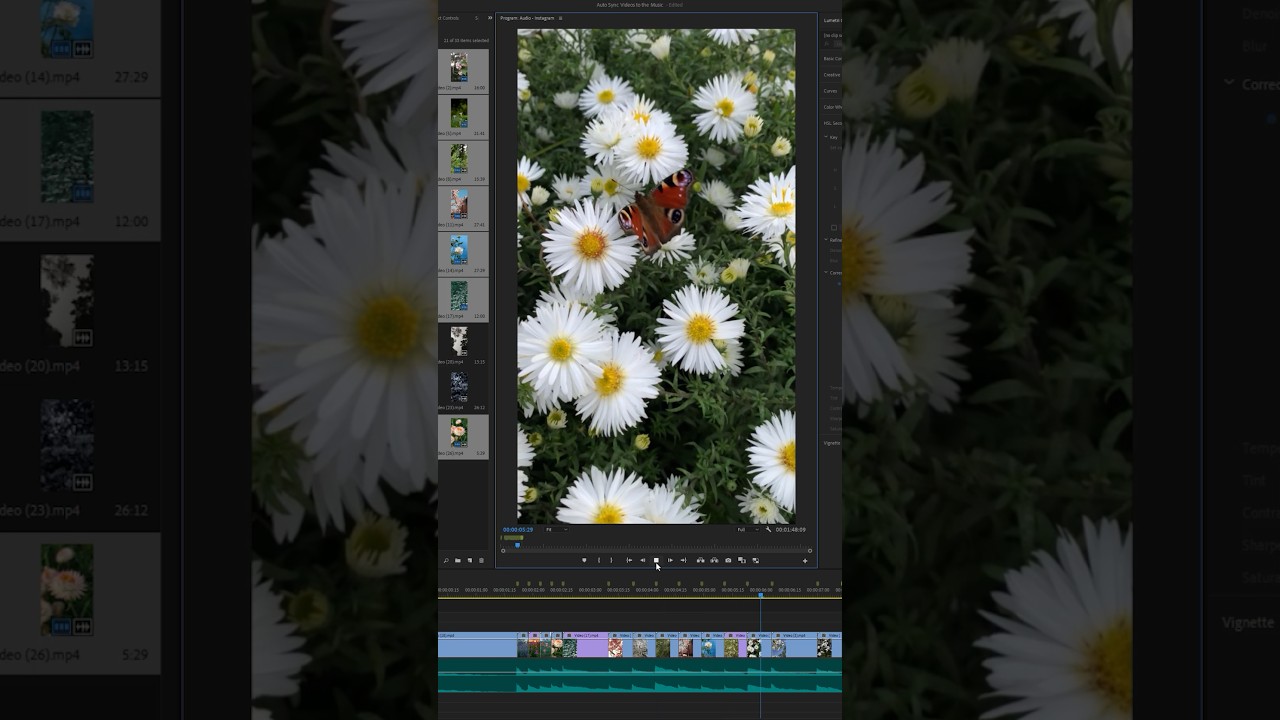The width and height of the screenshot is (1280, 720).
Task: Step forward one frame
Action: 670,560
